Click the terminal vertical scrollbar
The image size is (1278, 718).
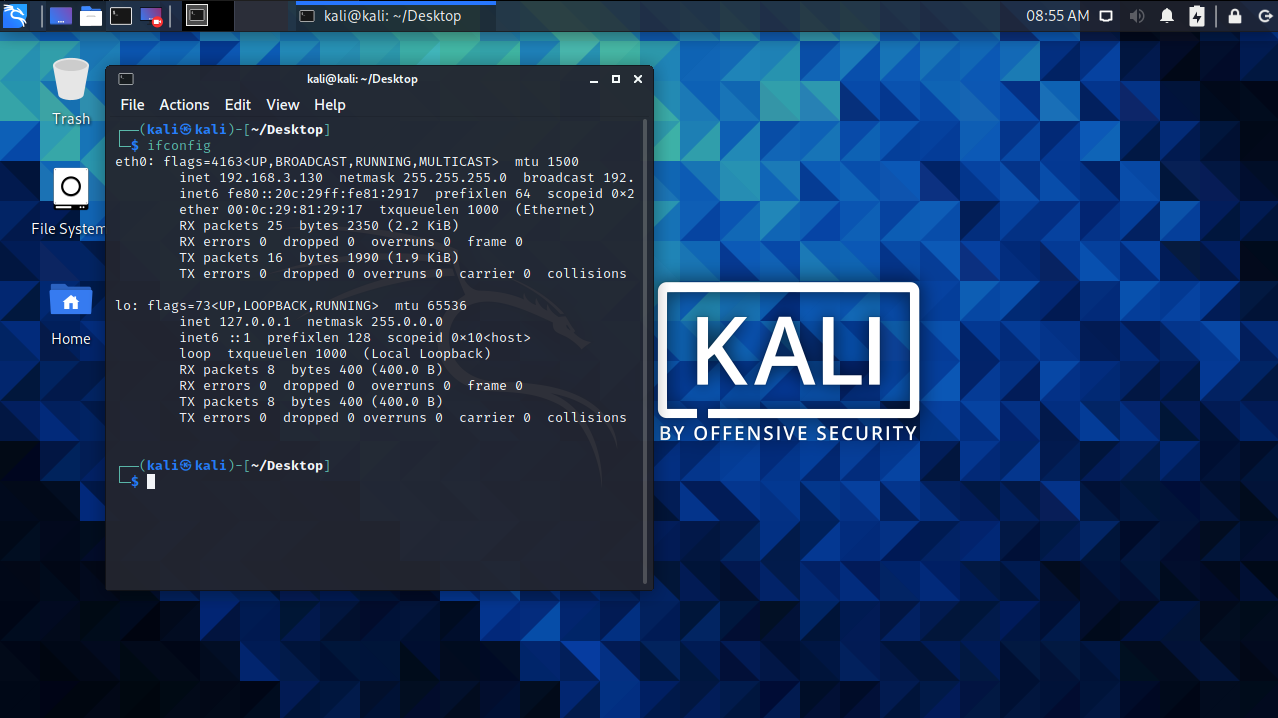(645, 350)
